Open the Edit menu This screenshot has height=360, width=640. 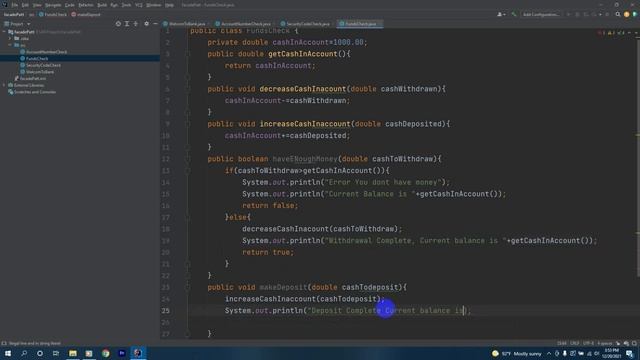pyautogui.click(x=25, y=5)
